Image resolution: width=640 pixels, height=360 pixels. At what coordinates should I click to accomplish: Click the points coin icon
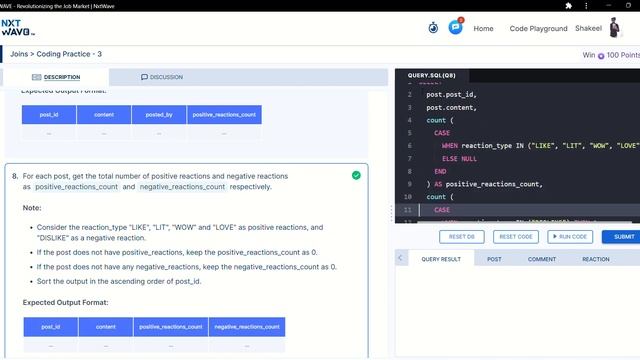pos(601,56)
